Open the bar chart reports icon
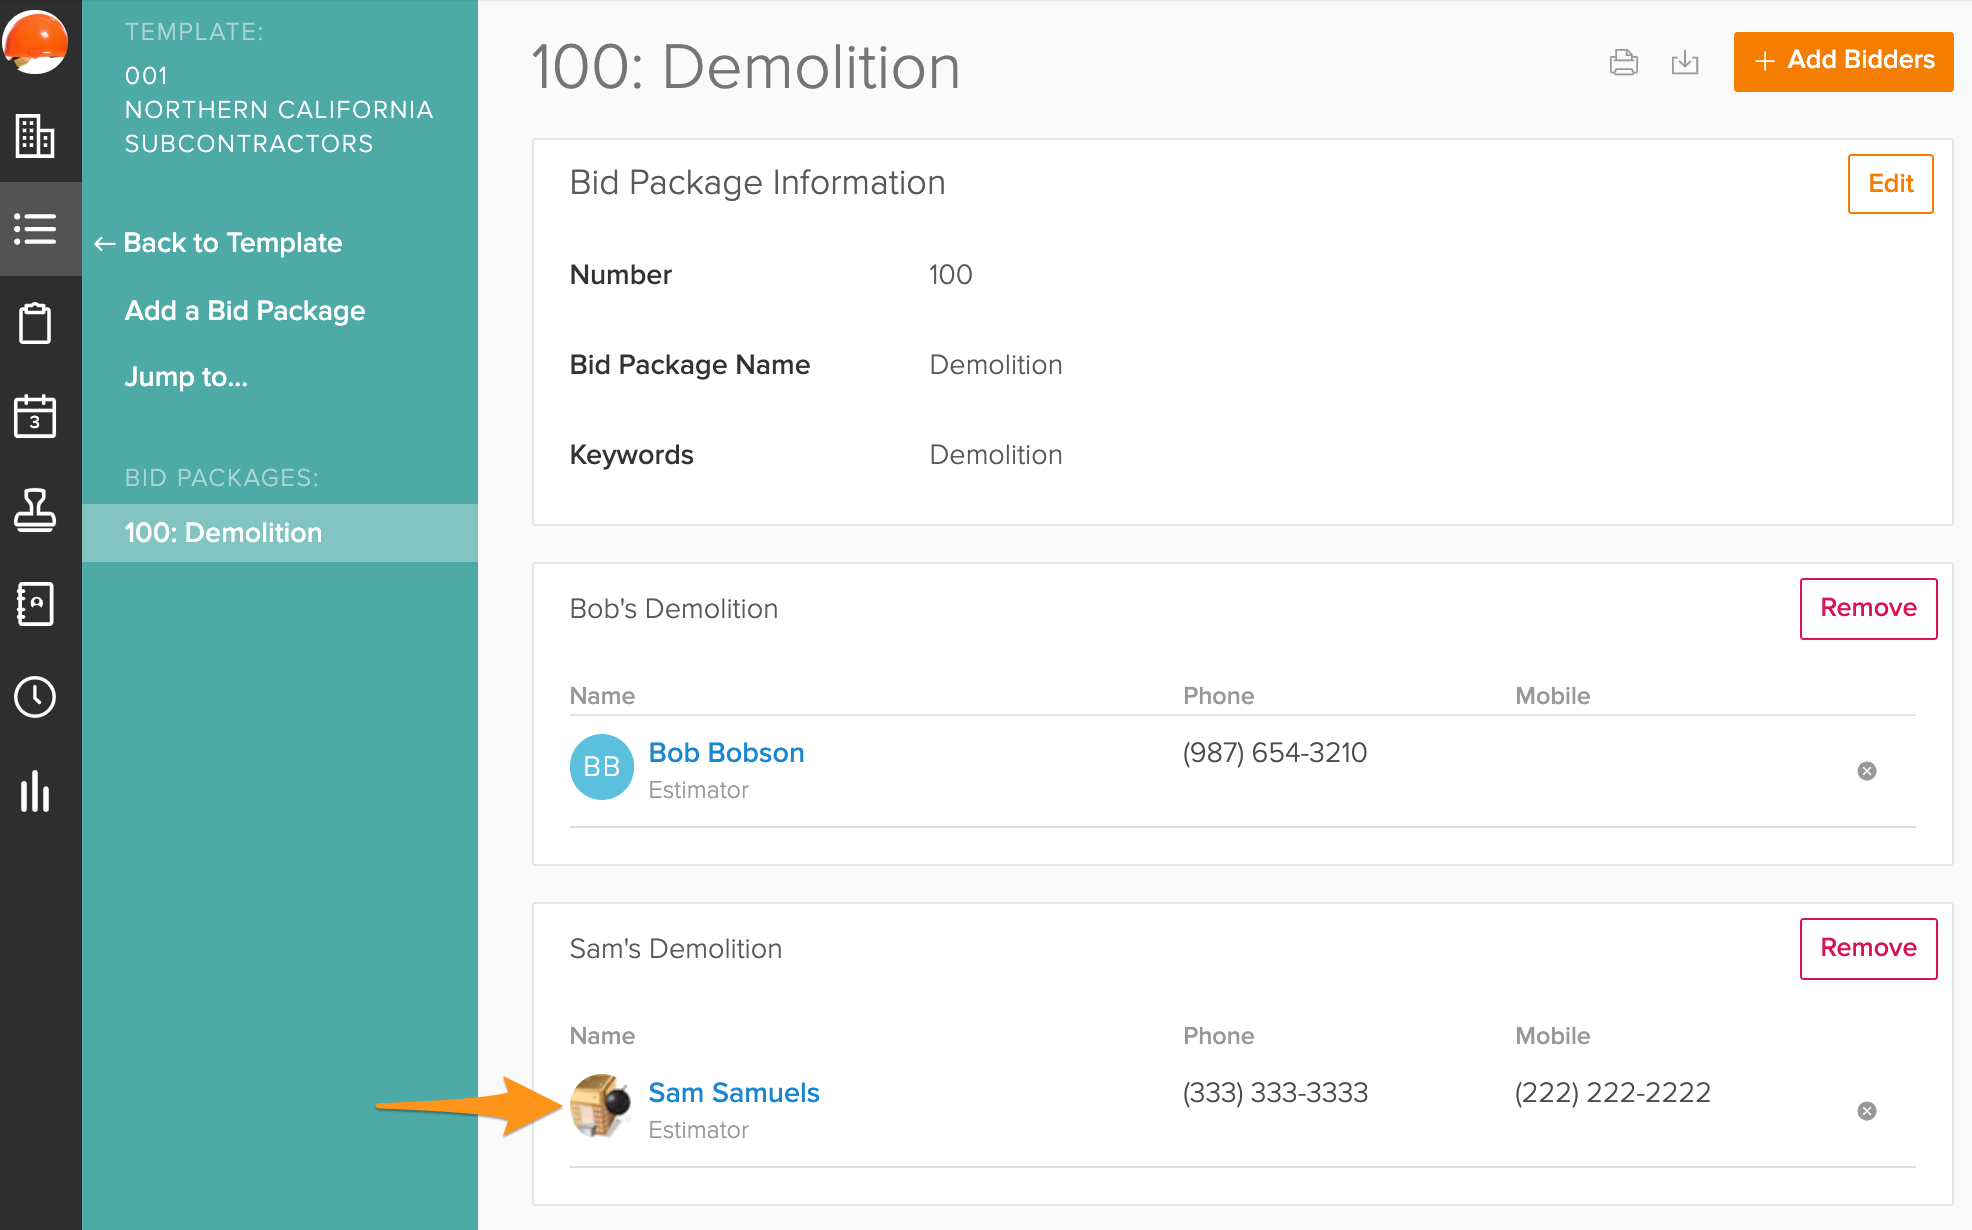The image size is (1972, 1230). 35,791
